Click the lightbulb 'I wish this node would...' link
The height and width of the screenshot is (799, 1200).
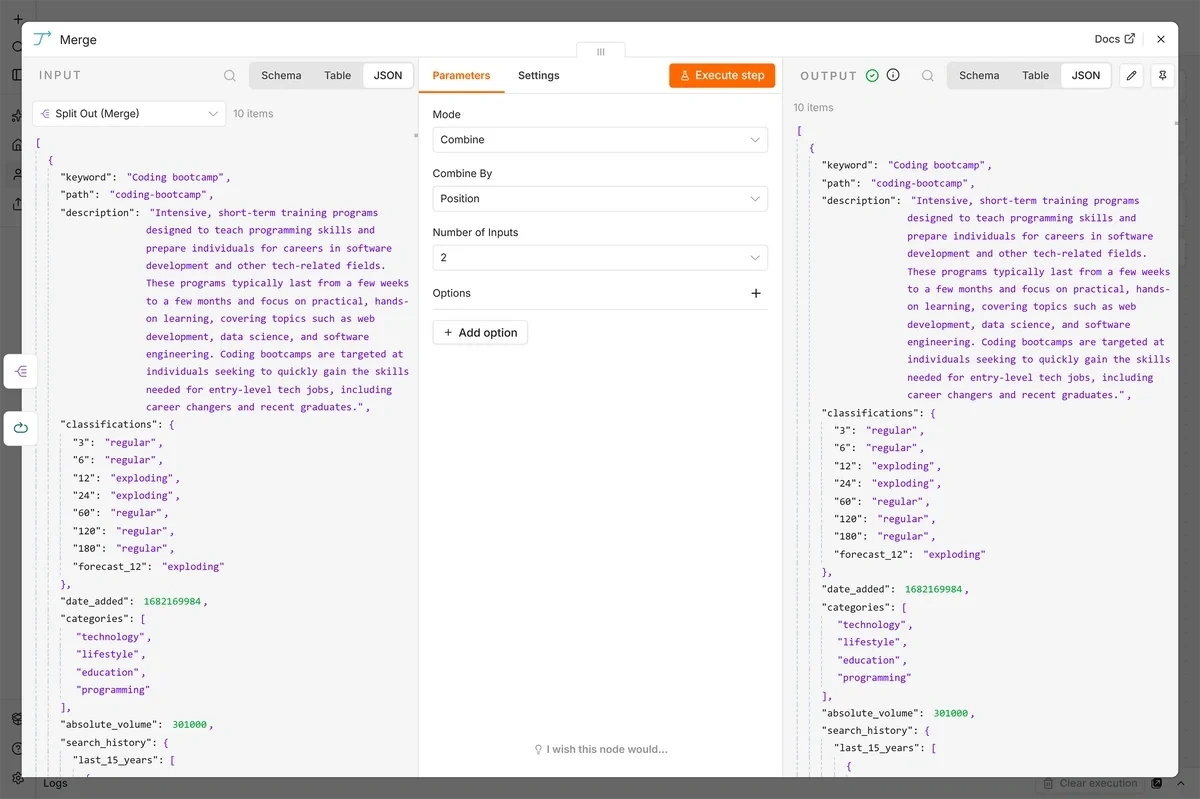[x=600, y=749]
